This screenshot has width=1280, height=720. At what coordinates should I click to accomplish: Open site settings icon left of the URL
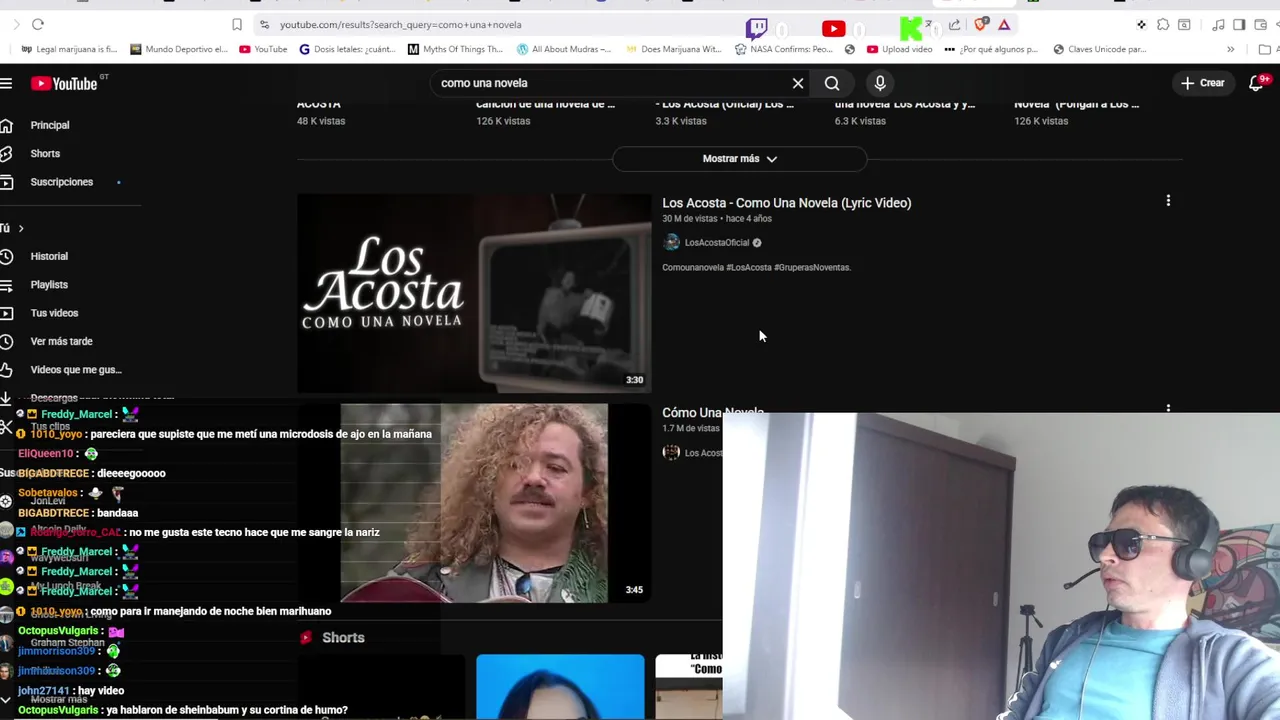[x=264, y=24]
